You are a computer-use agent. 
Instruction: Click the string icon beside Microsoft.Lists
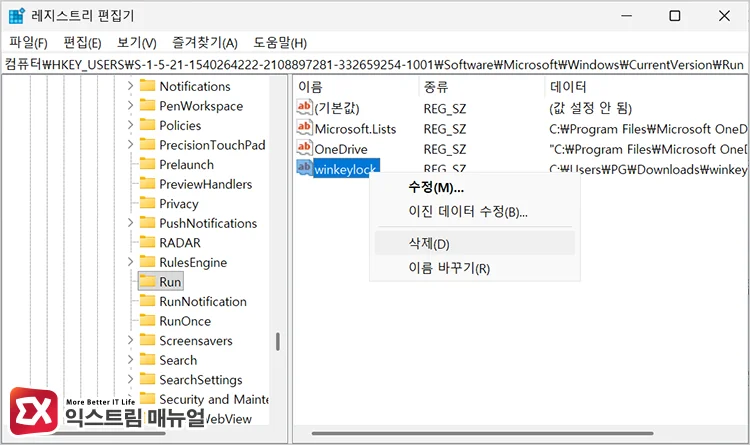pos(304,127)
